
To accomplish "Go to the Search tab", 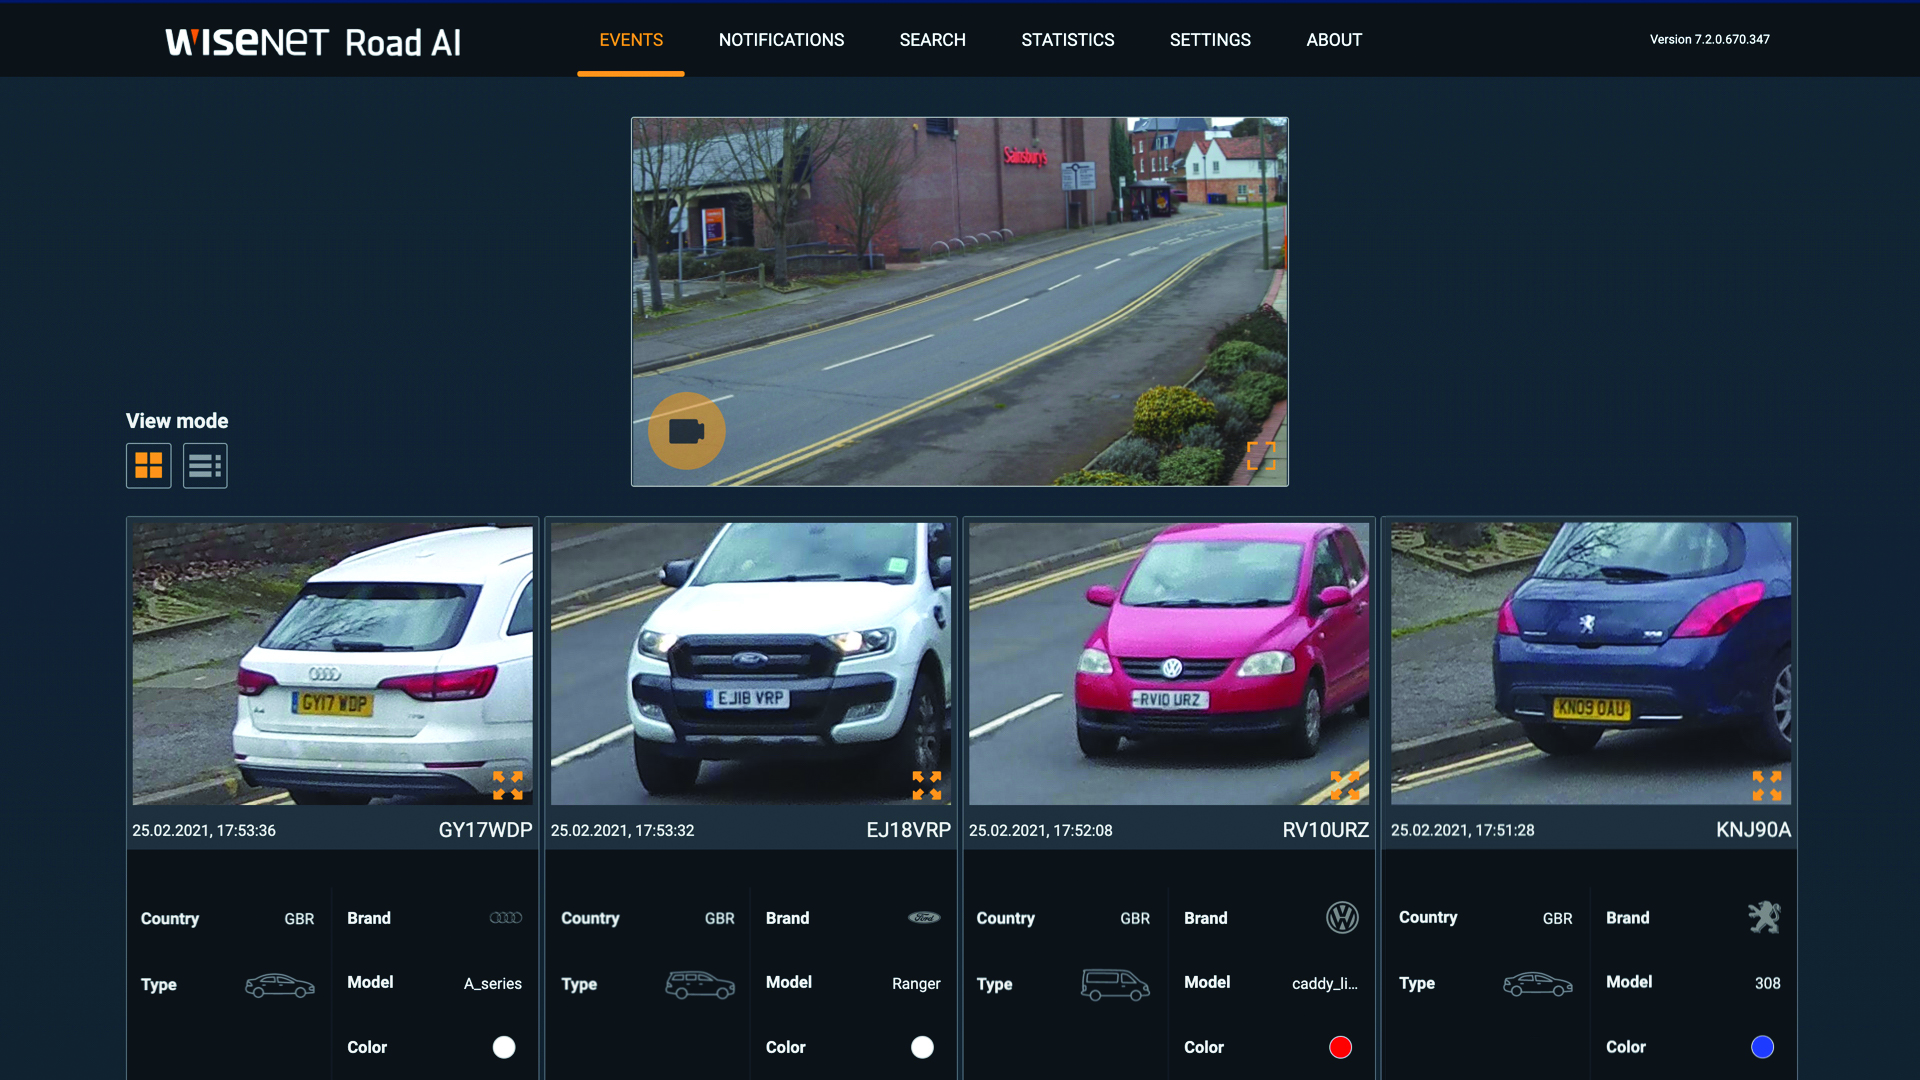I will pos(932,40).
